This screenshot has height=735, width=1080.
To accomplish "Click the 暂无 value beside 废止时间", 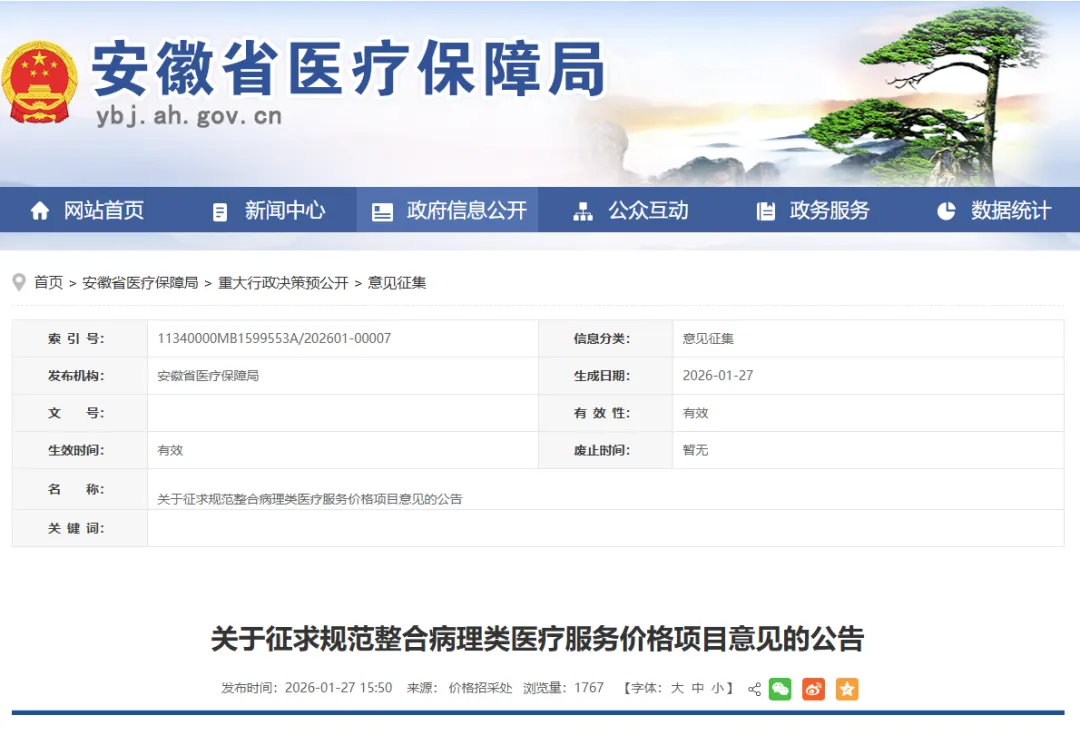I will pos(695,450).
